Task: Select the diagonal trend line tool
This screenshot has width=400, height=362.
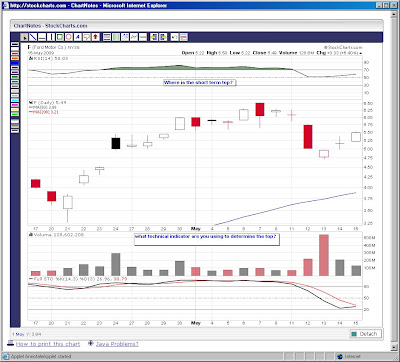Action: point(33,37)
